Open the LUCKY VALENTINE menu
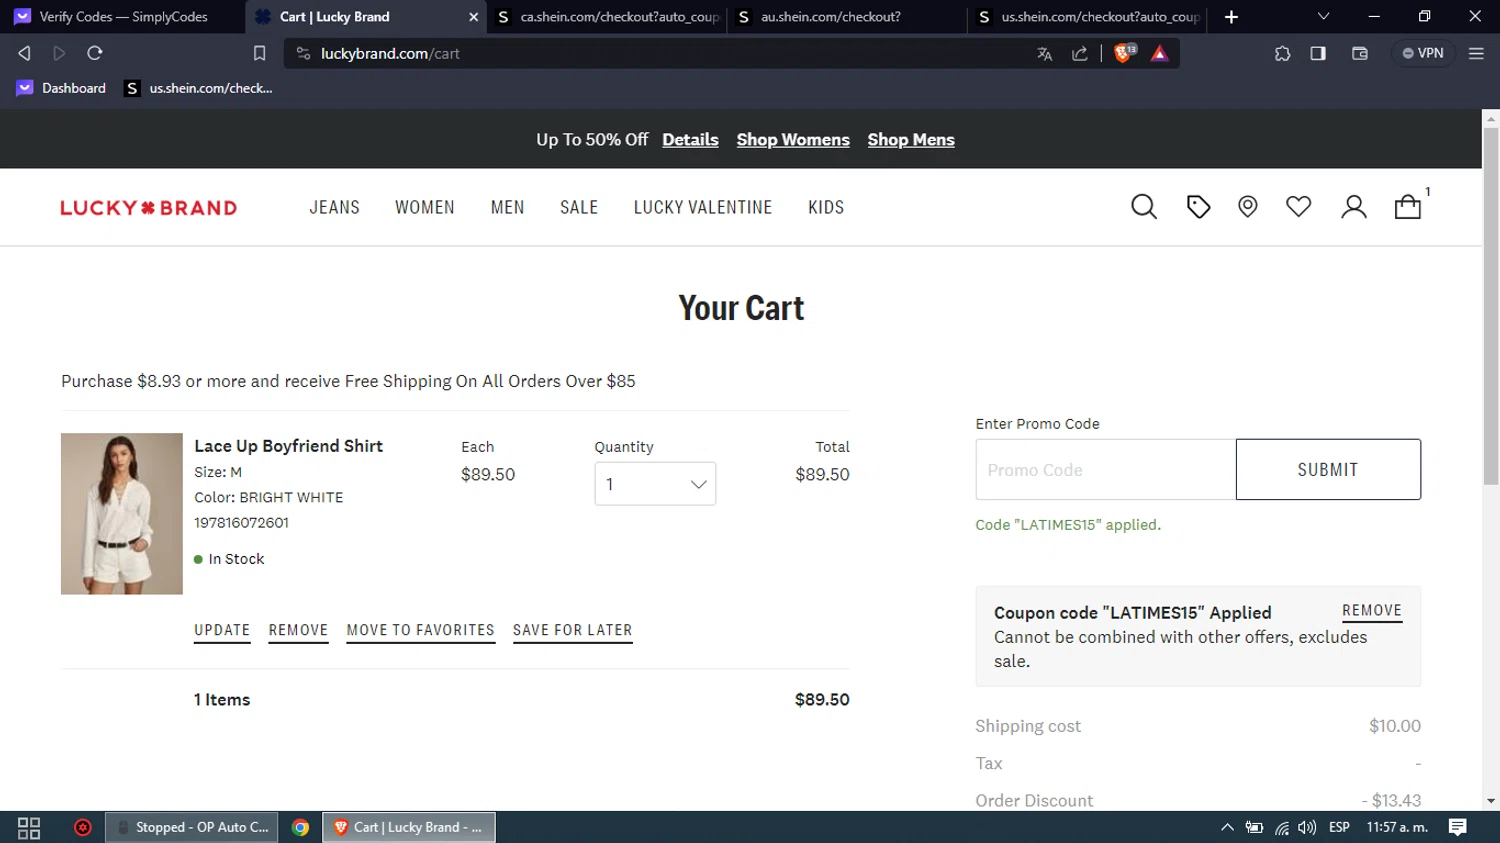Viewport: 1500px width, 843px height. (703, 207)
